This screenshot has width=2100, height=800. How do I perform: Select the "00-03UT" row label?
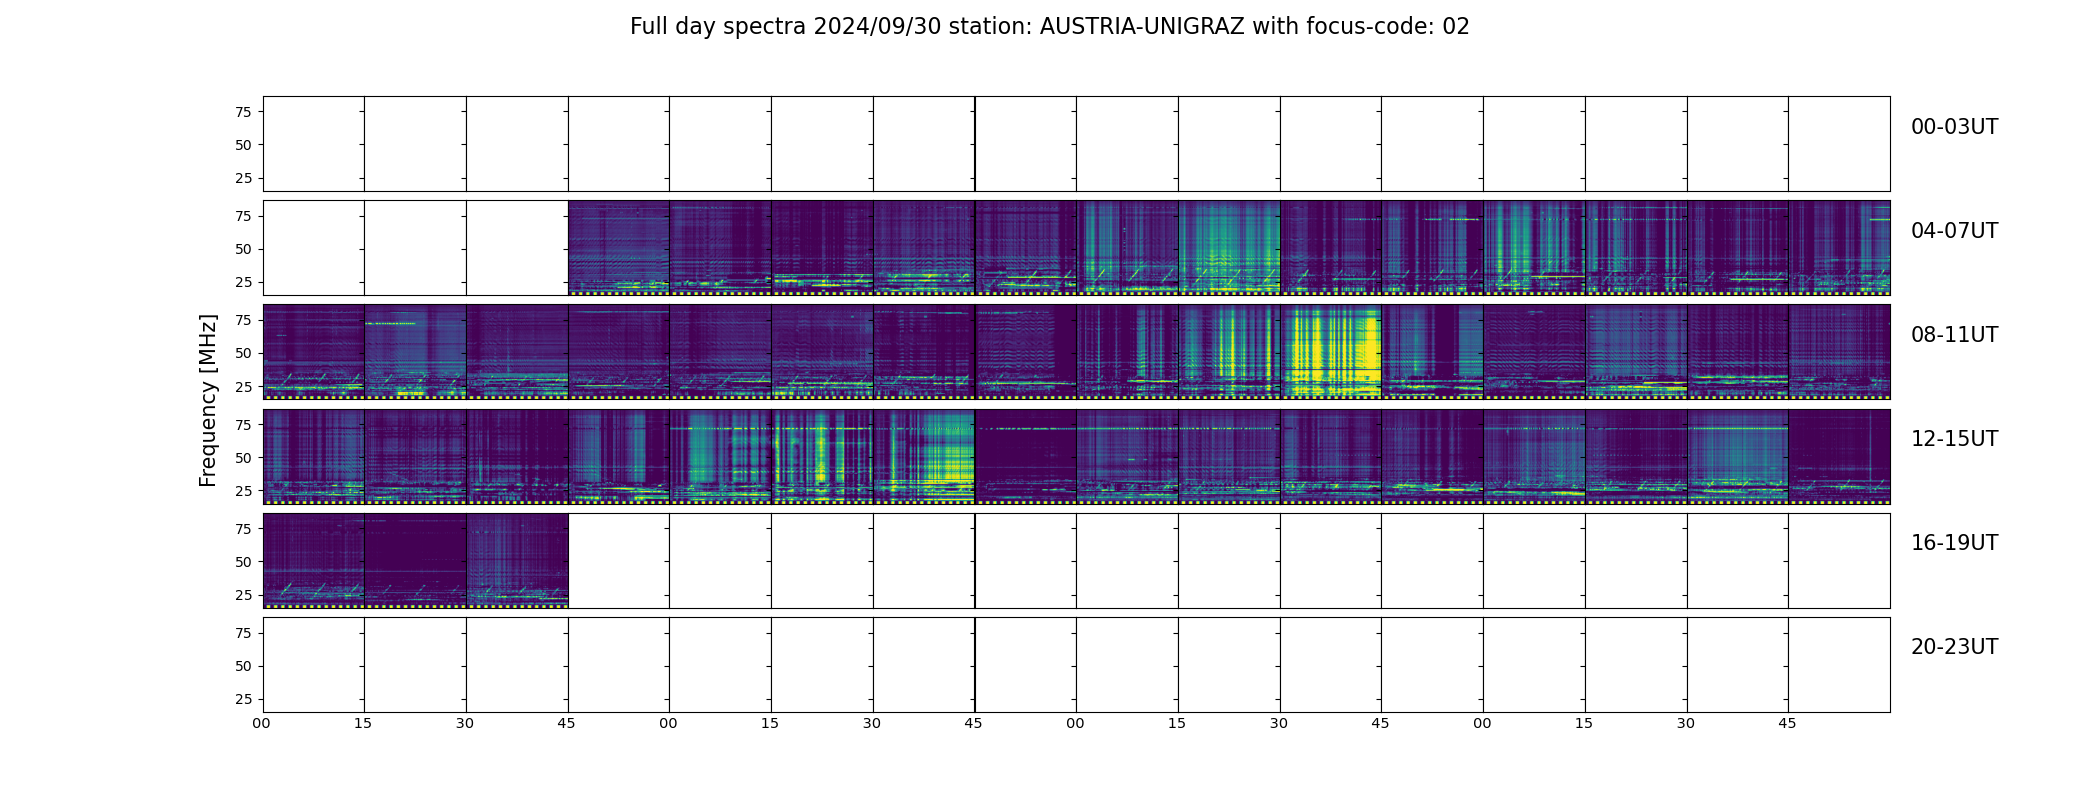1954,127
